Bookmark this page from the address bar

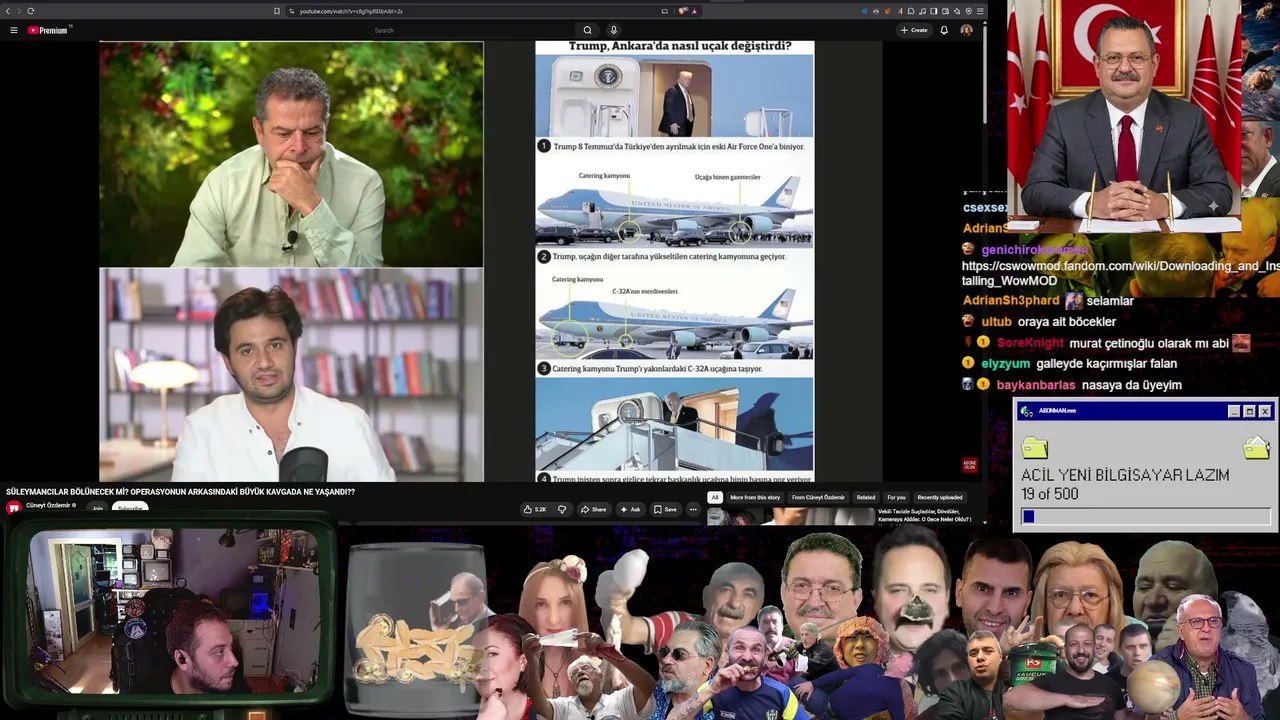(x=277, y=11)
